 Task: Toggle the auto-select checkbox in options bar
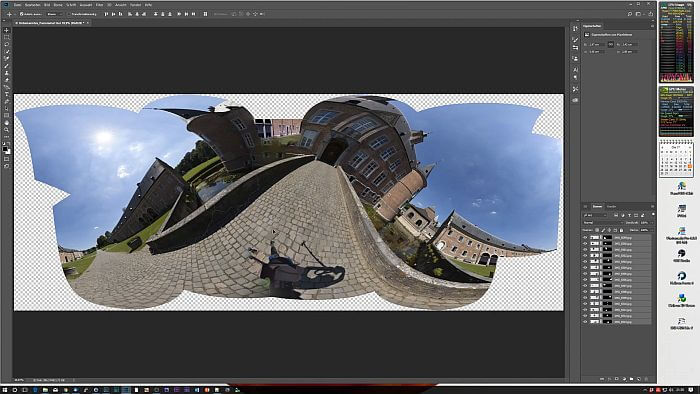pos(21,14)
